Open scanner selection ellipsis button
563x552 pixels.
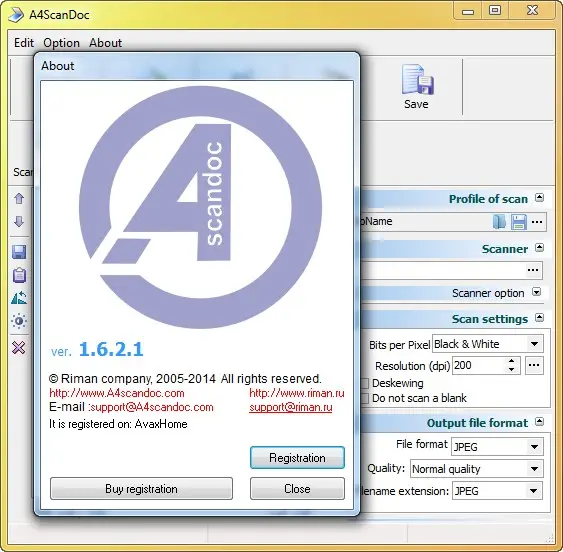[x=533, y=270]
